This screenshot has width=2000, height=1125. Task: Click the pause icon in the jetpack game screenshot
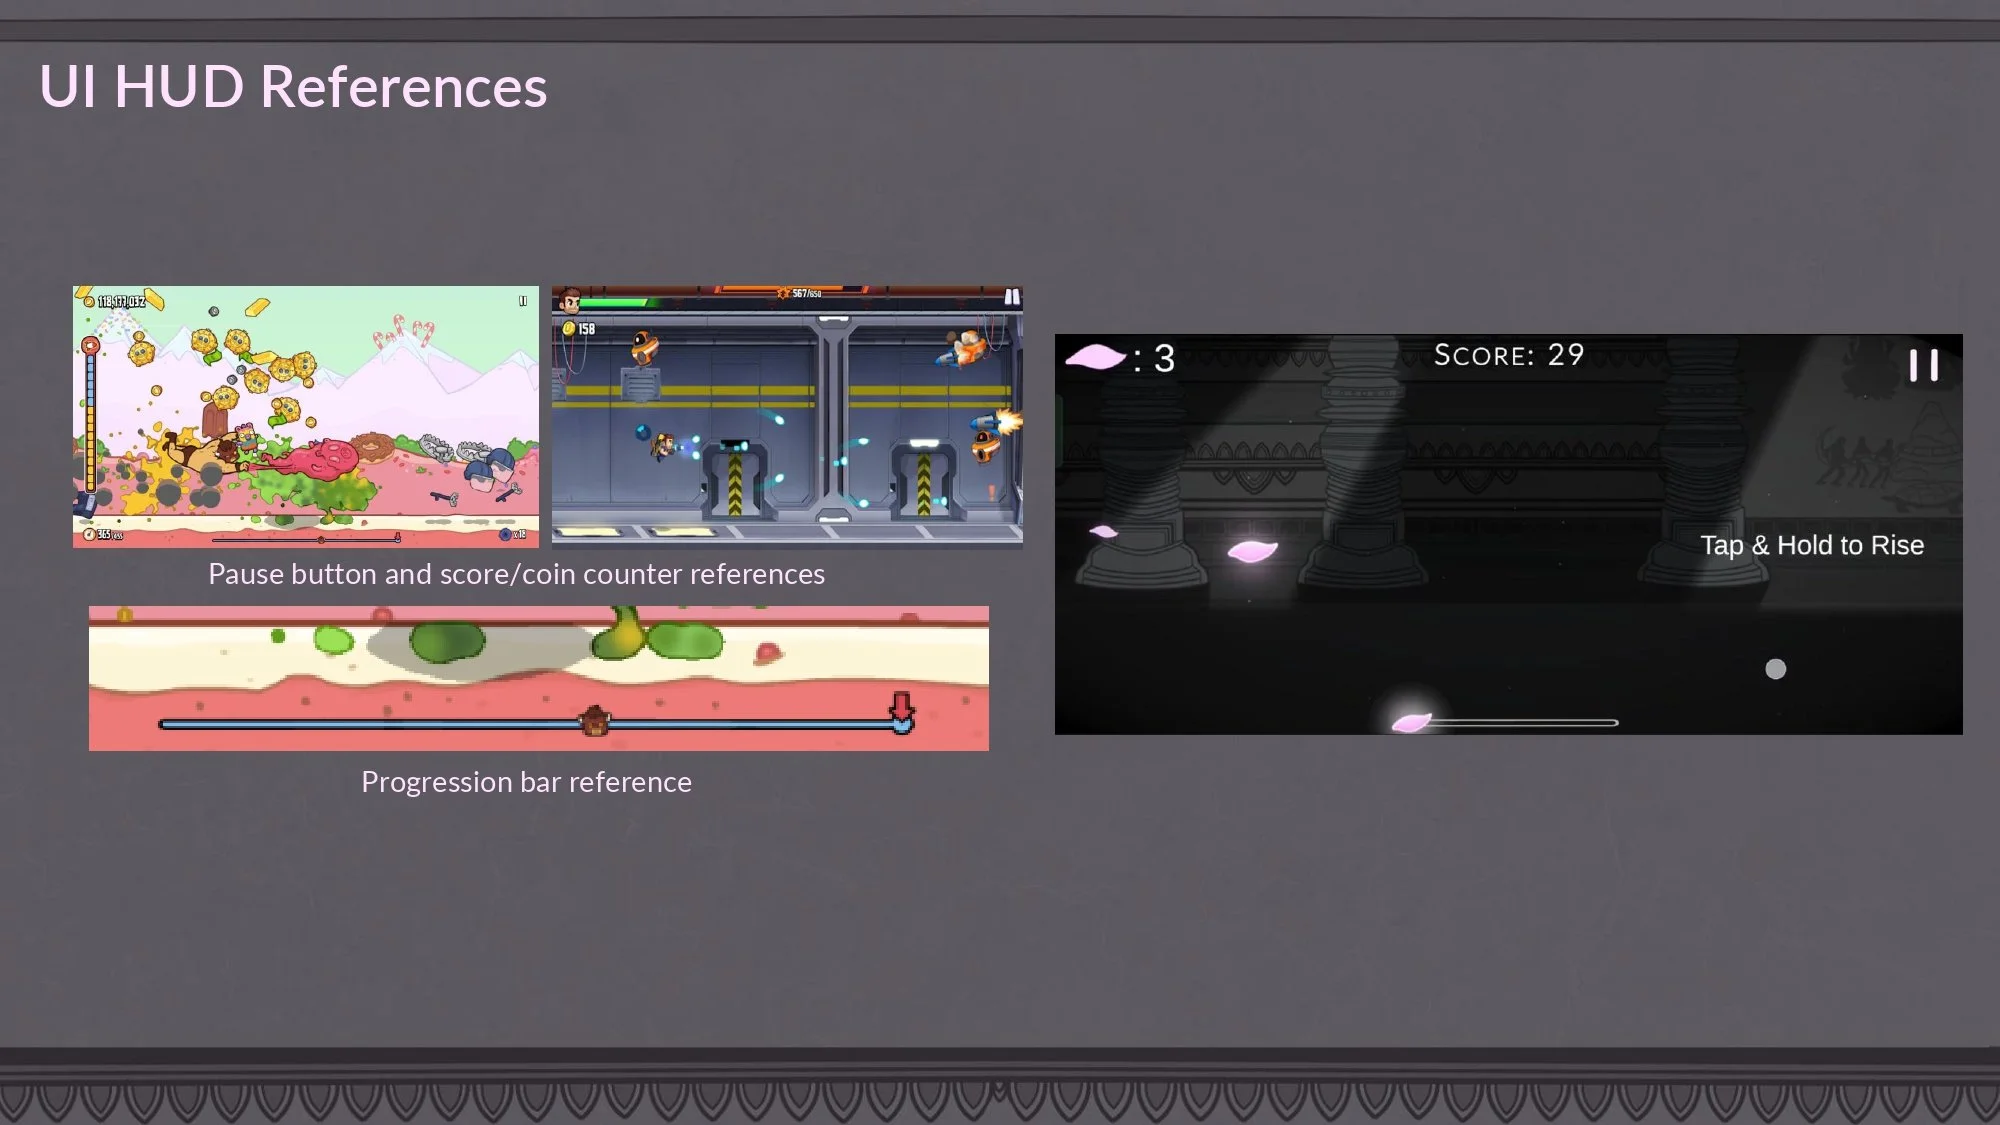click(1012, 297)
